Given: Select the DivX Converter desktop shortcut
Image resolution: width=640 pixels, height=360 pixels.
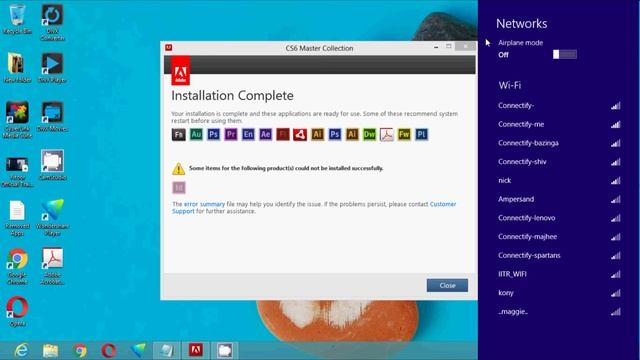Looking at the screenshot, I should point(52,22).
